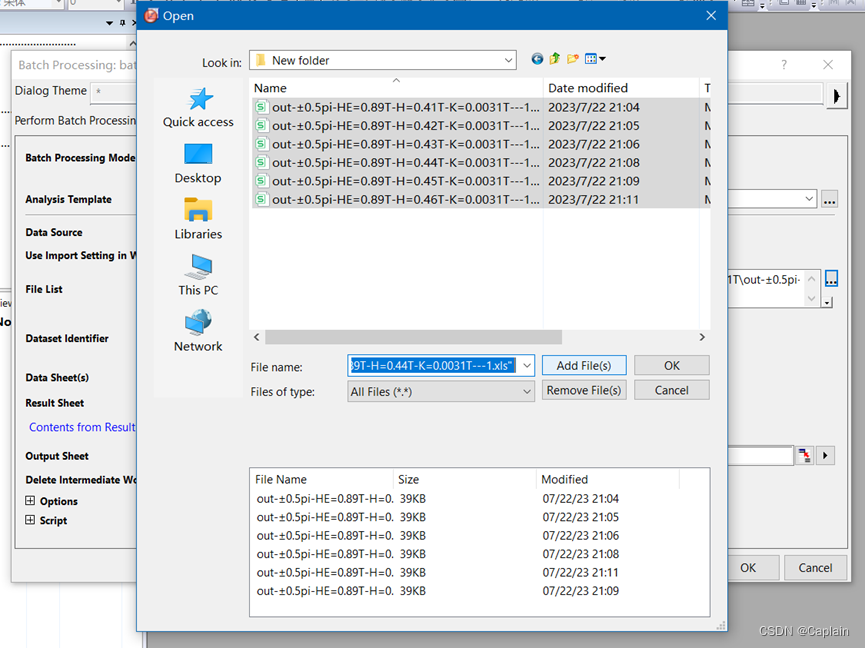Viewport: 865px width, 648px height.
Task: Click the Add File(s) button
Action: 584,365
